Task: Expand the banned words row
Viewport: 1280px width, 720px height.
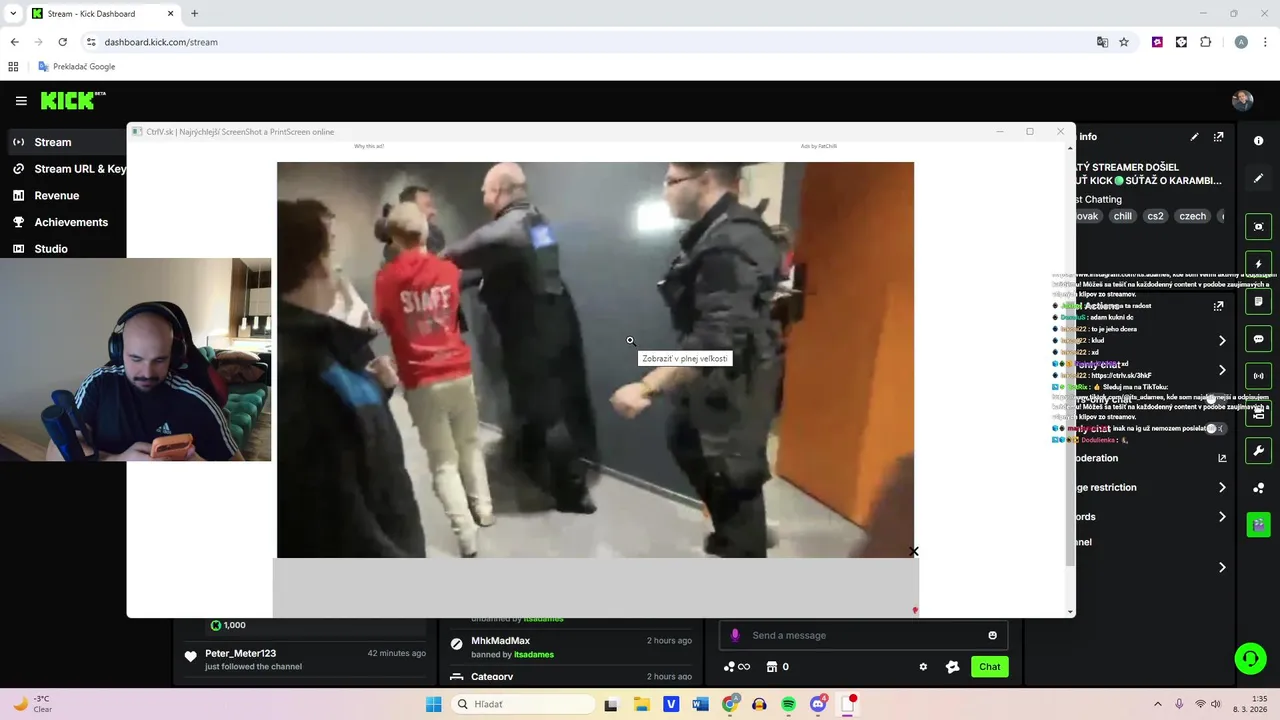Action: (x=1222, y=517)
